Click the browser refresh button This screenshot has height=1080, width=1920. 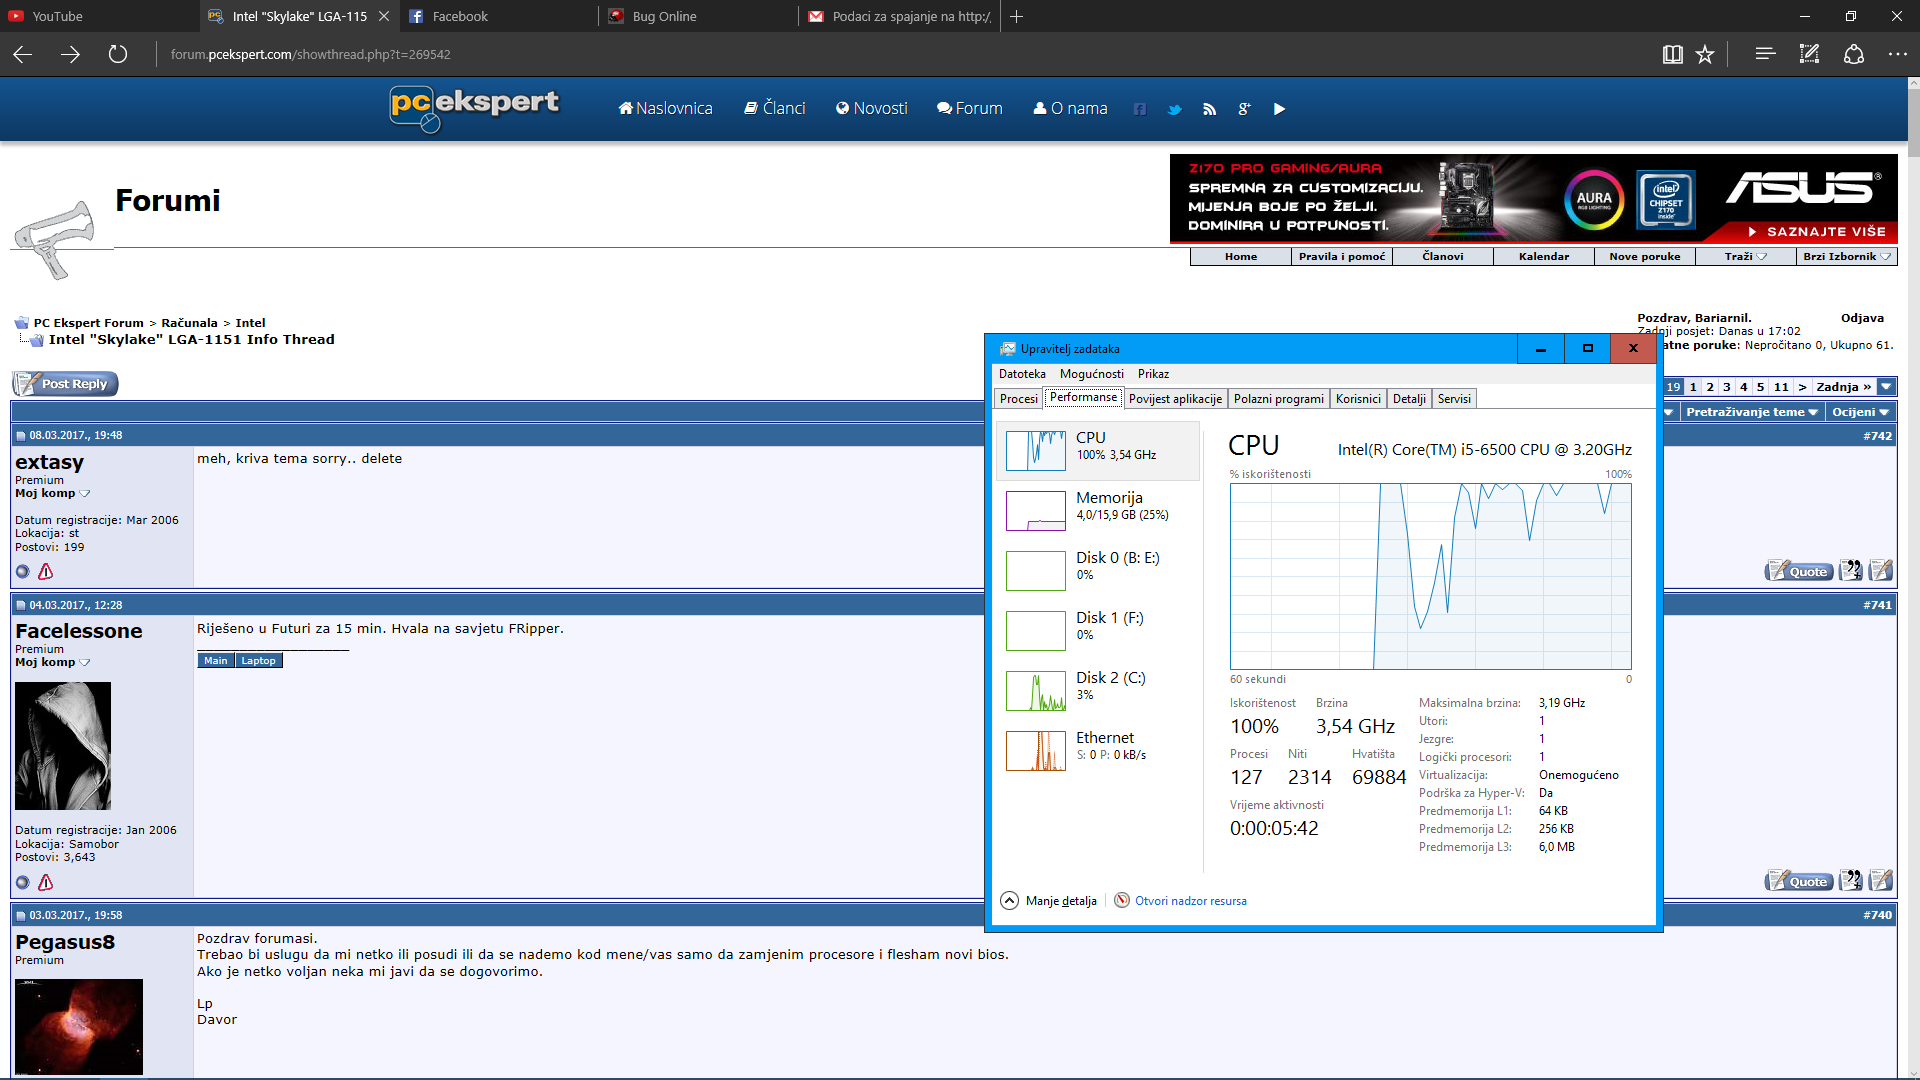pos(118,54)
